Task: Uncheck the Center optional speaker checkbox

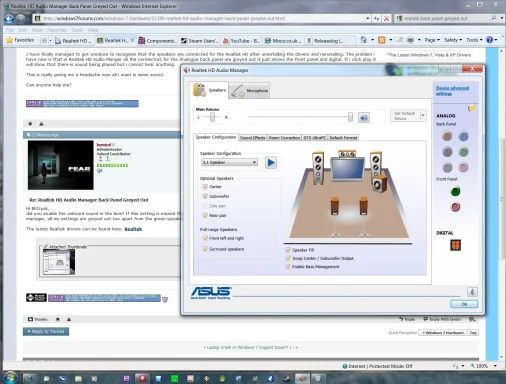Action: pos(205,186)
